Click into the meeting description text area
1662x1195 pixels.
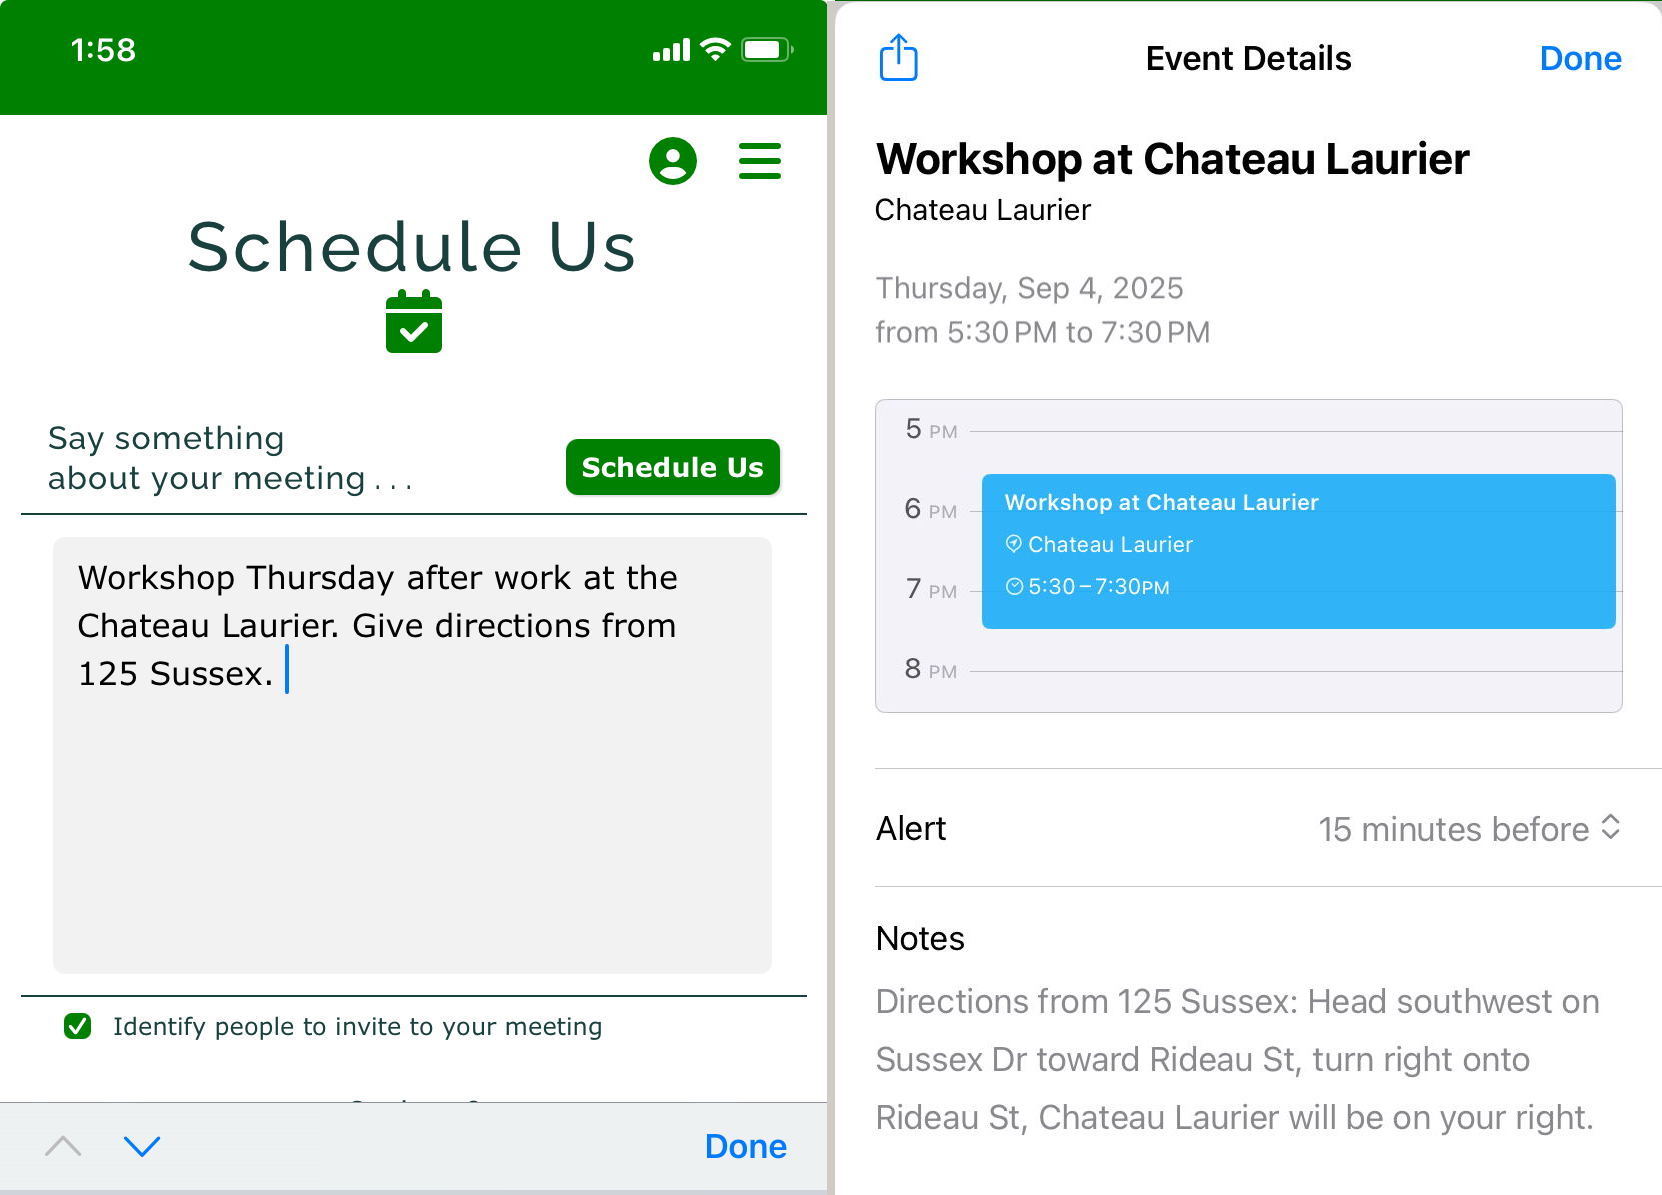click(412, 800)
